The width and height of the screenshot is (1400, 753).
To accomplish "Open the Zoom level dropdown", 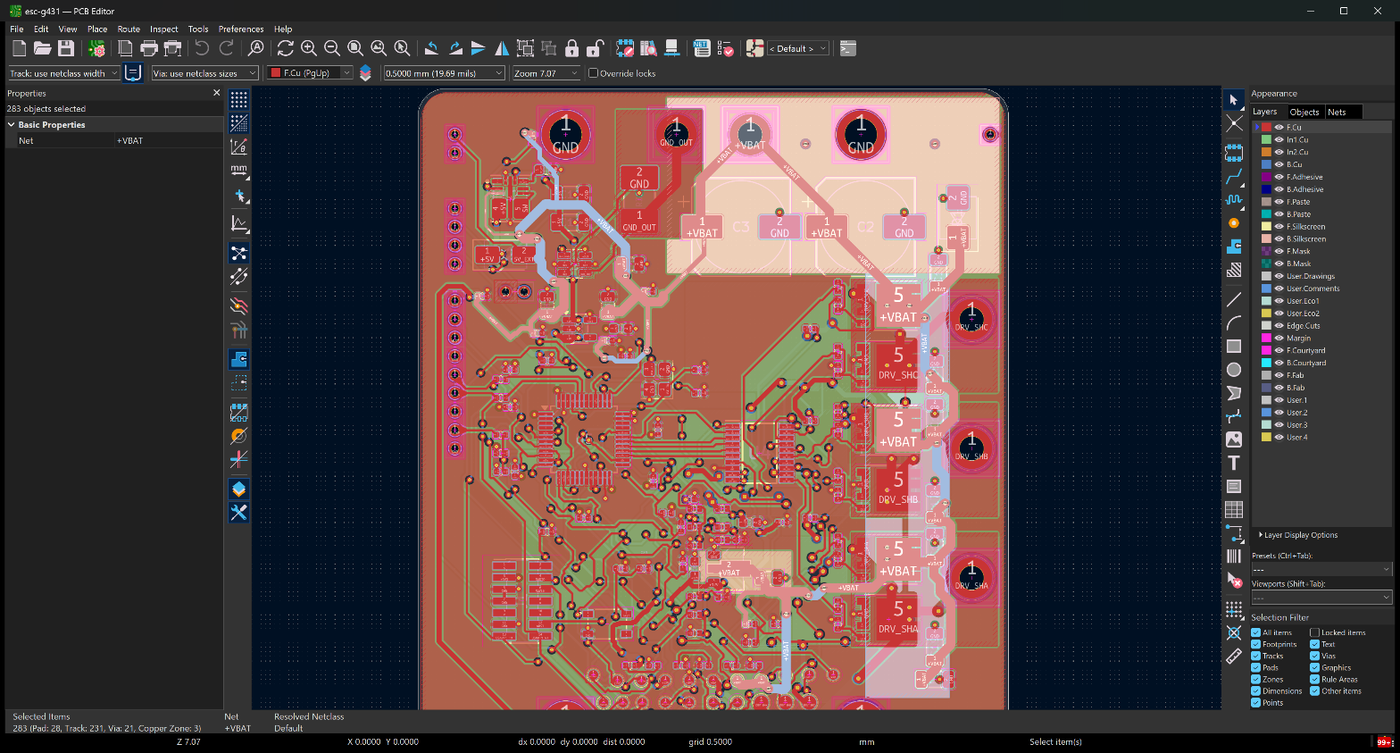I will (546, 73).
